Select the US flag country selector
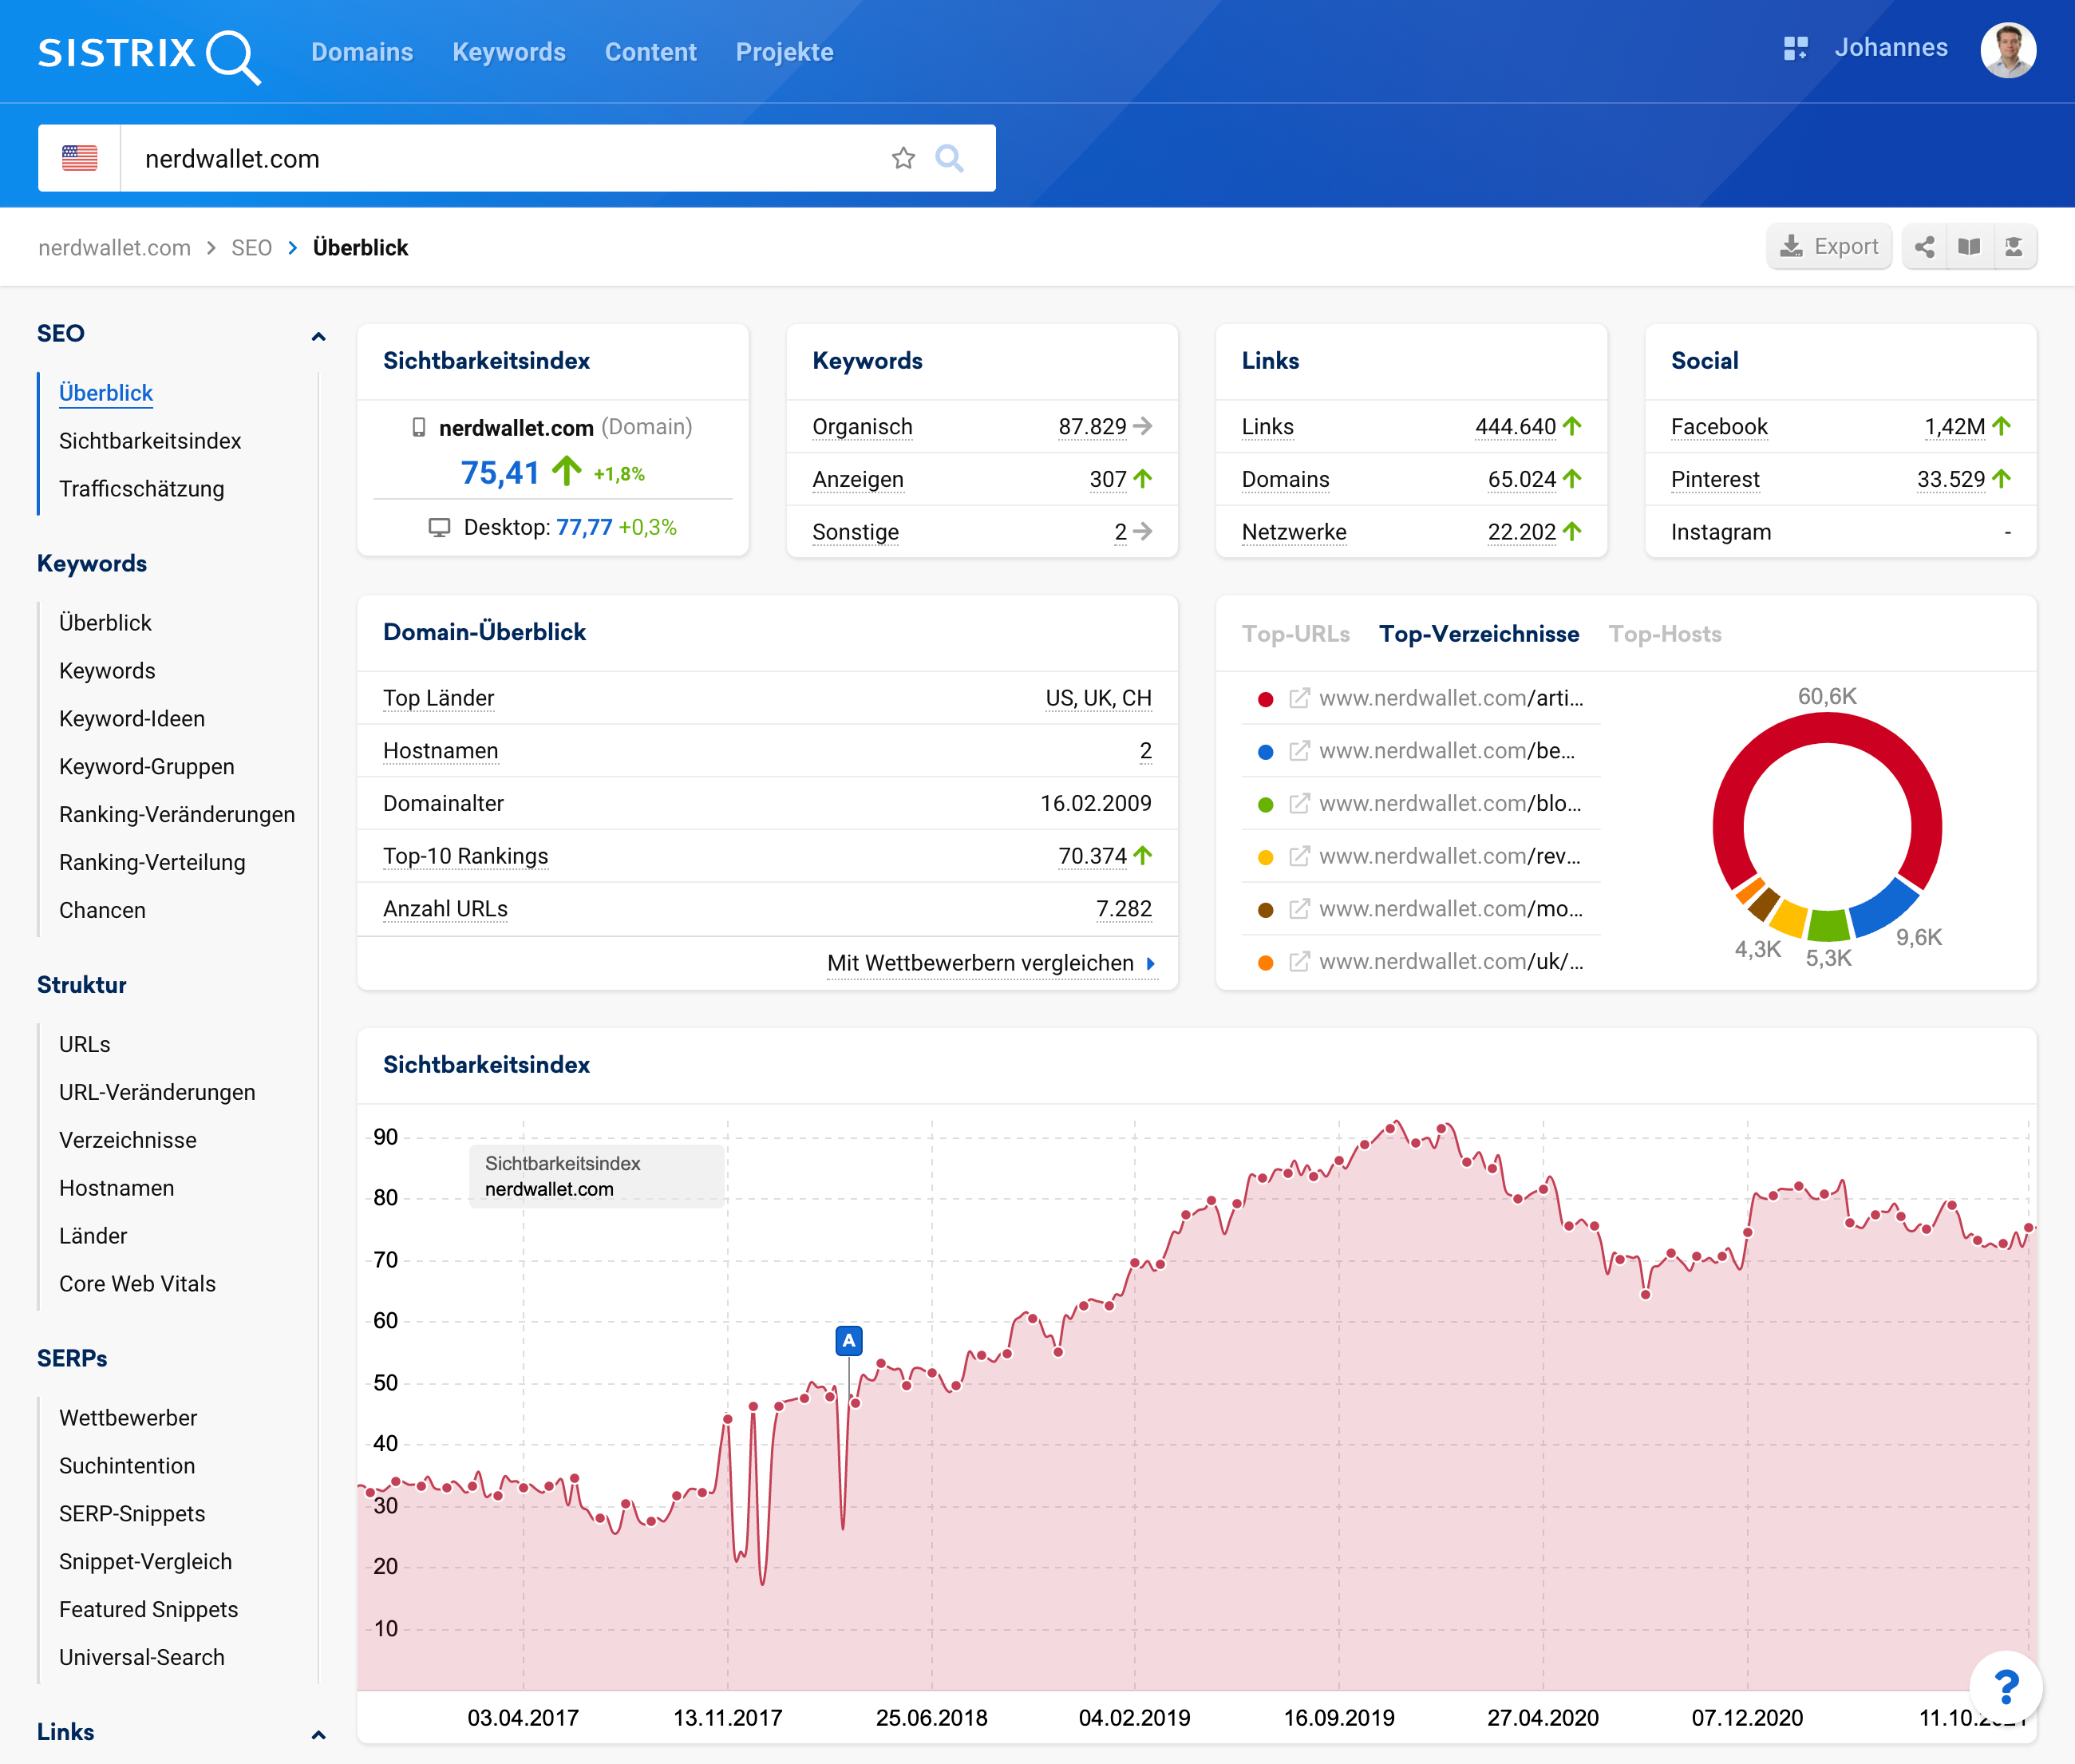Image resolution: width=2075 pixels, height=1764 pixels. [79, 158]
